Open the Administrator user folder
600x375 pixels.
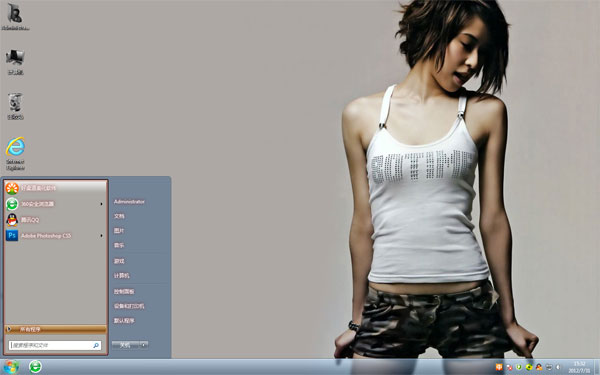click(x=129, y=202)
